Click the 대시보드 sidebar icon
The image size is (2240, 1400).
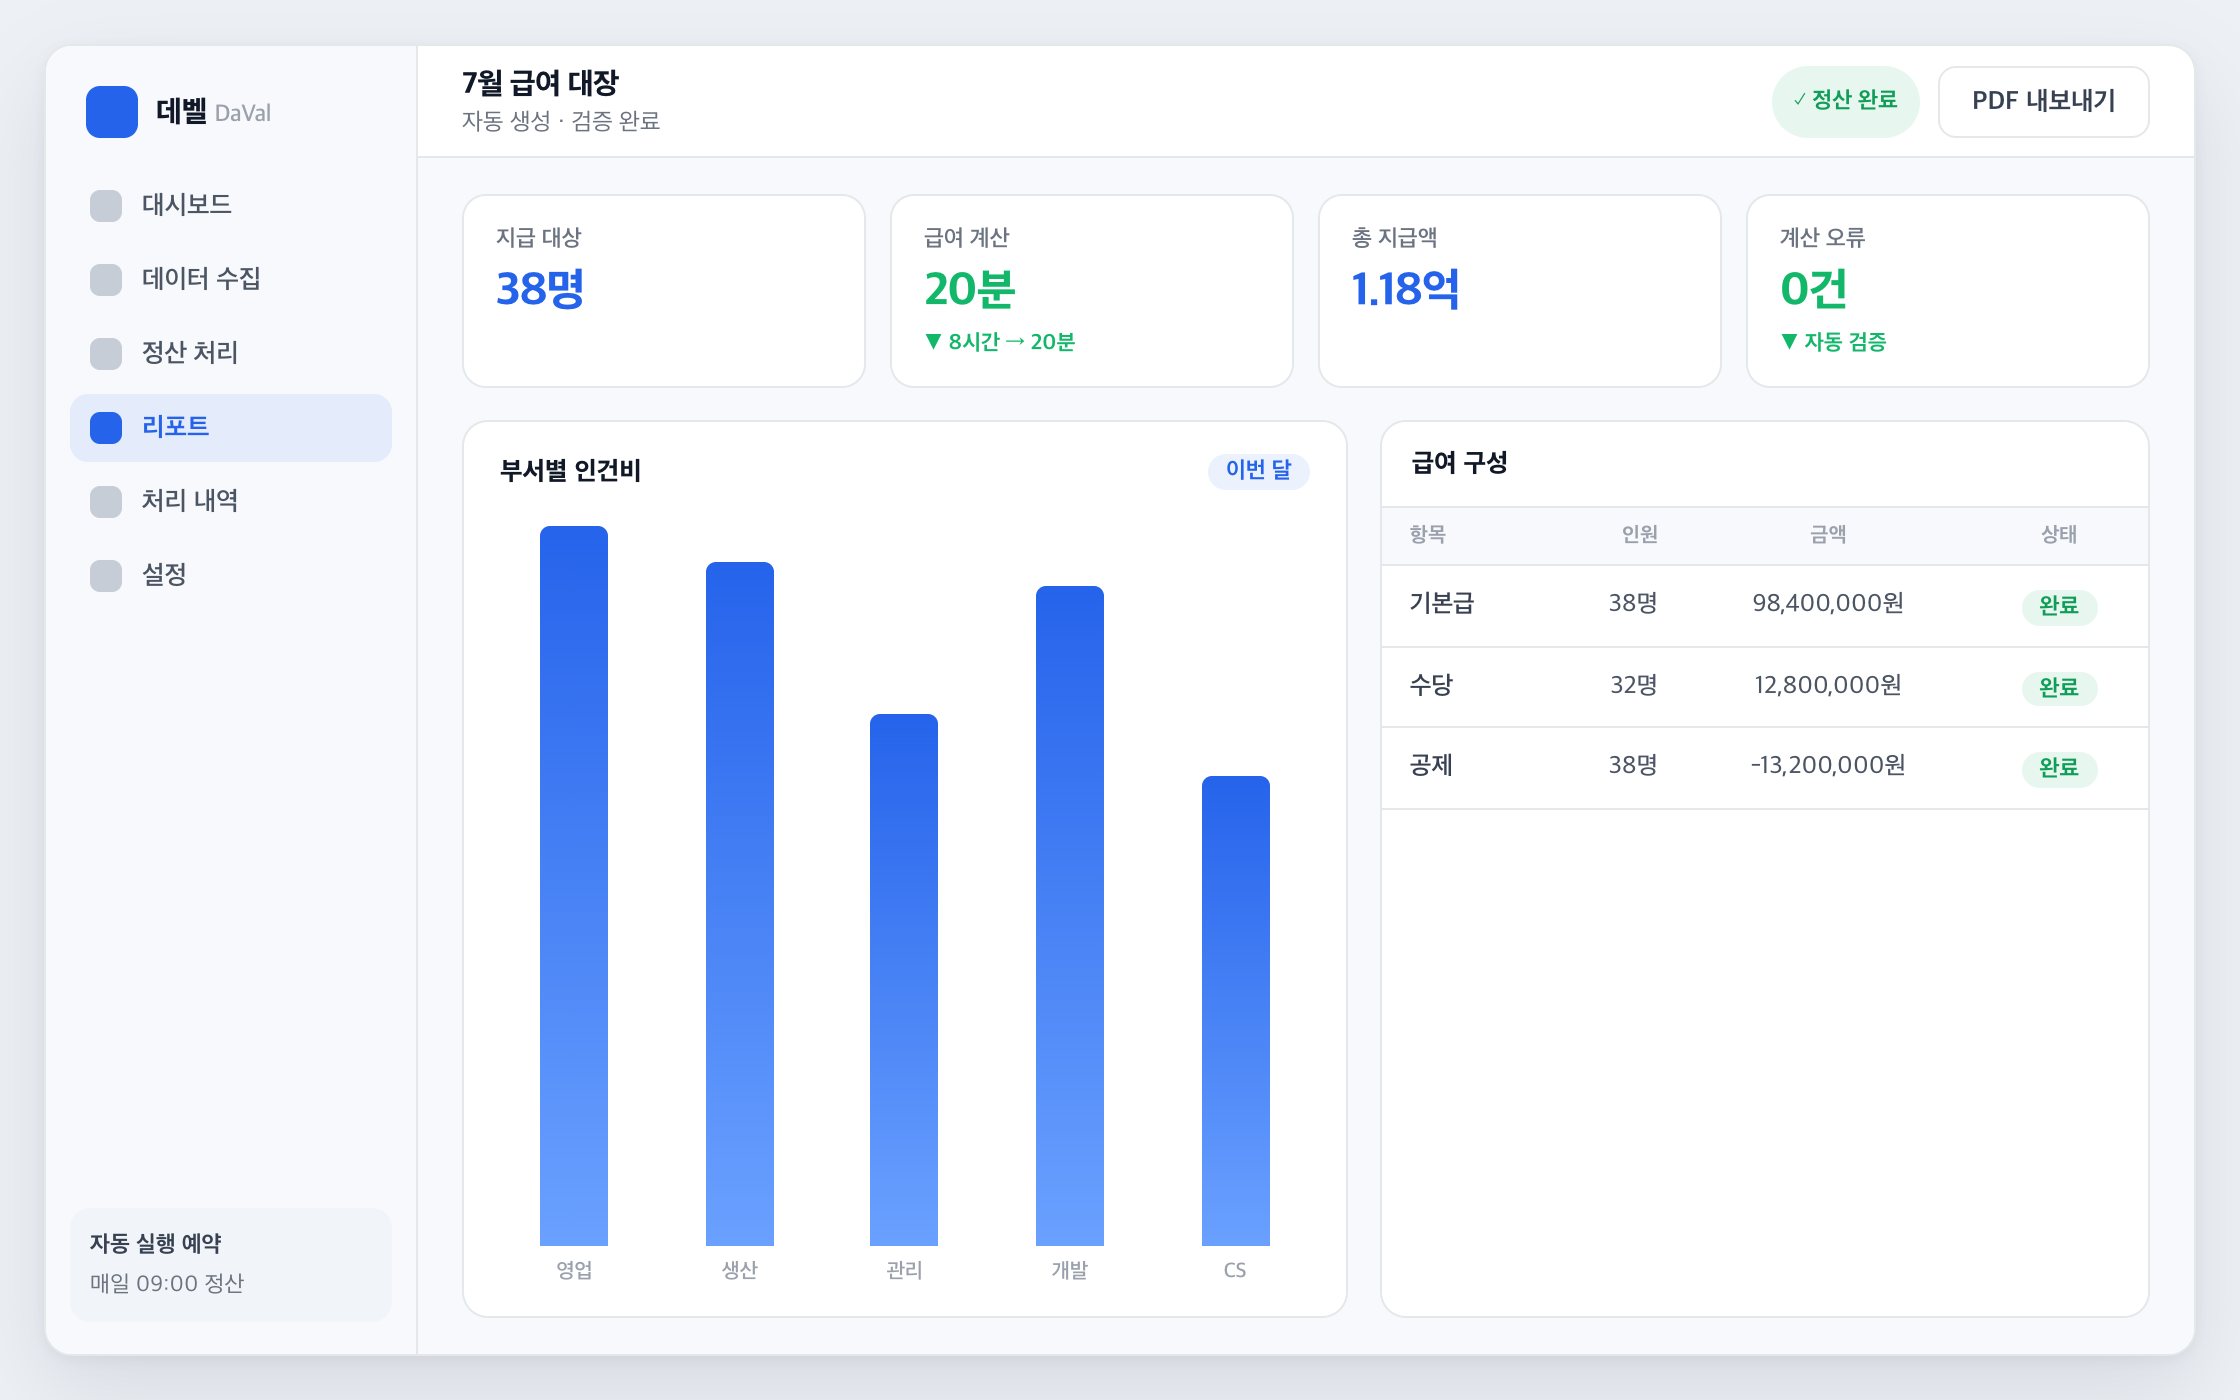[x=106, y=205]
